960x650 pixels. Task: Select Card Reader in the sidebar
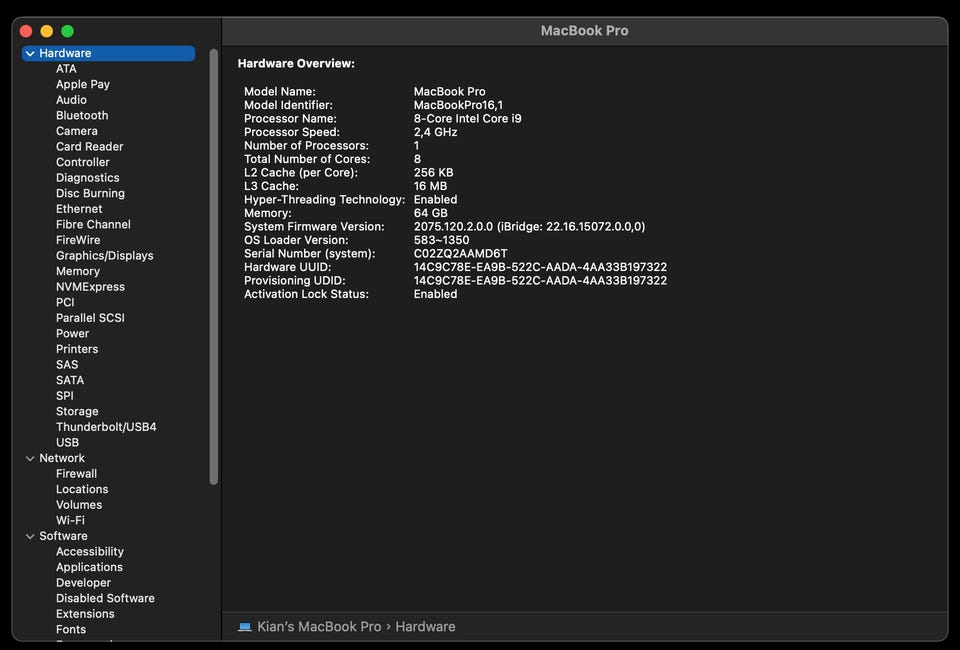tap(89, 147)
